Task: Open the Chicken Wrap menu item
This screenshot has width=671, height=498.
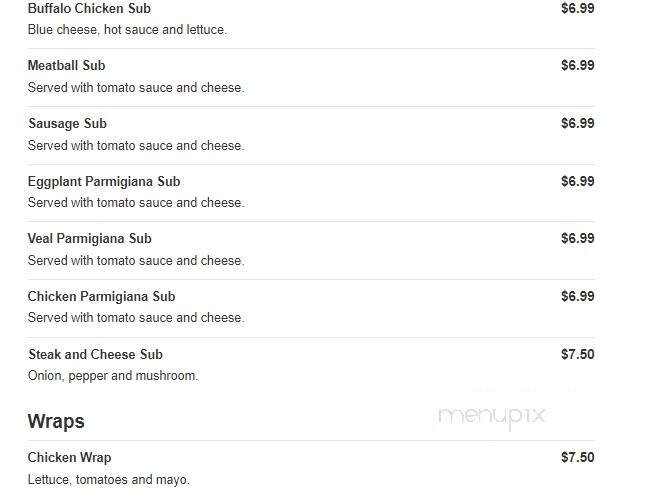Action: (69, 458)
